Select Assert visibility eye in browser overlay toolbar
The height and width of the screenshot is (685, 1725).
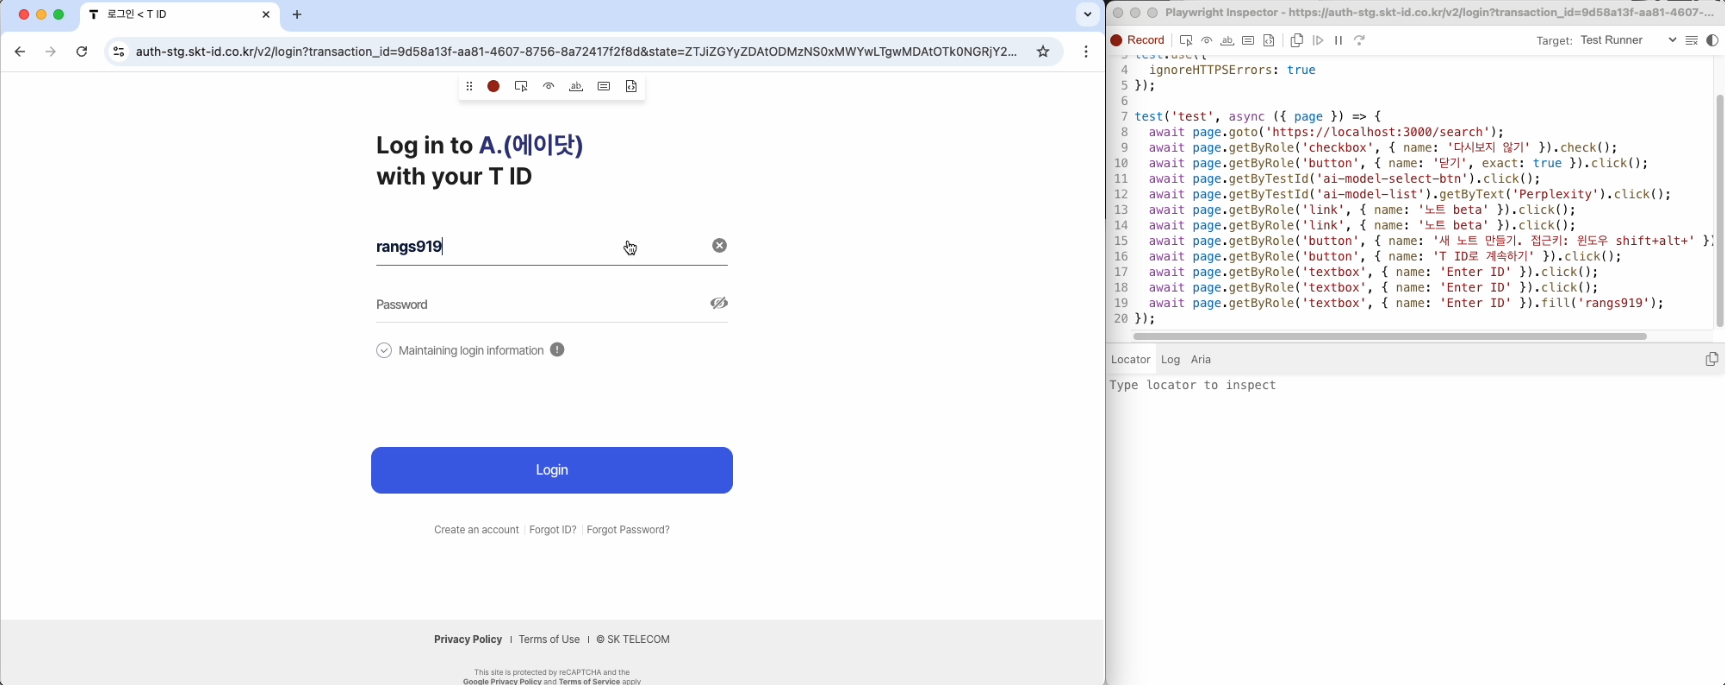tap(548, 87)
